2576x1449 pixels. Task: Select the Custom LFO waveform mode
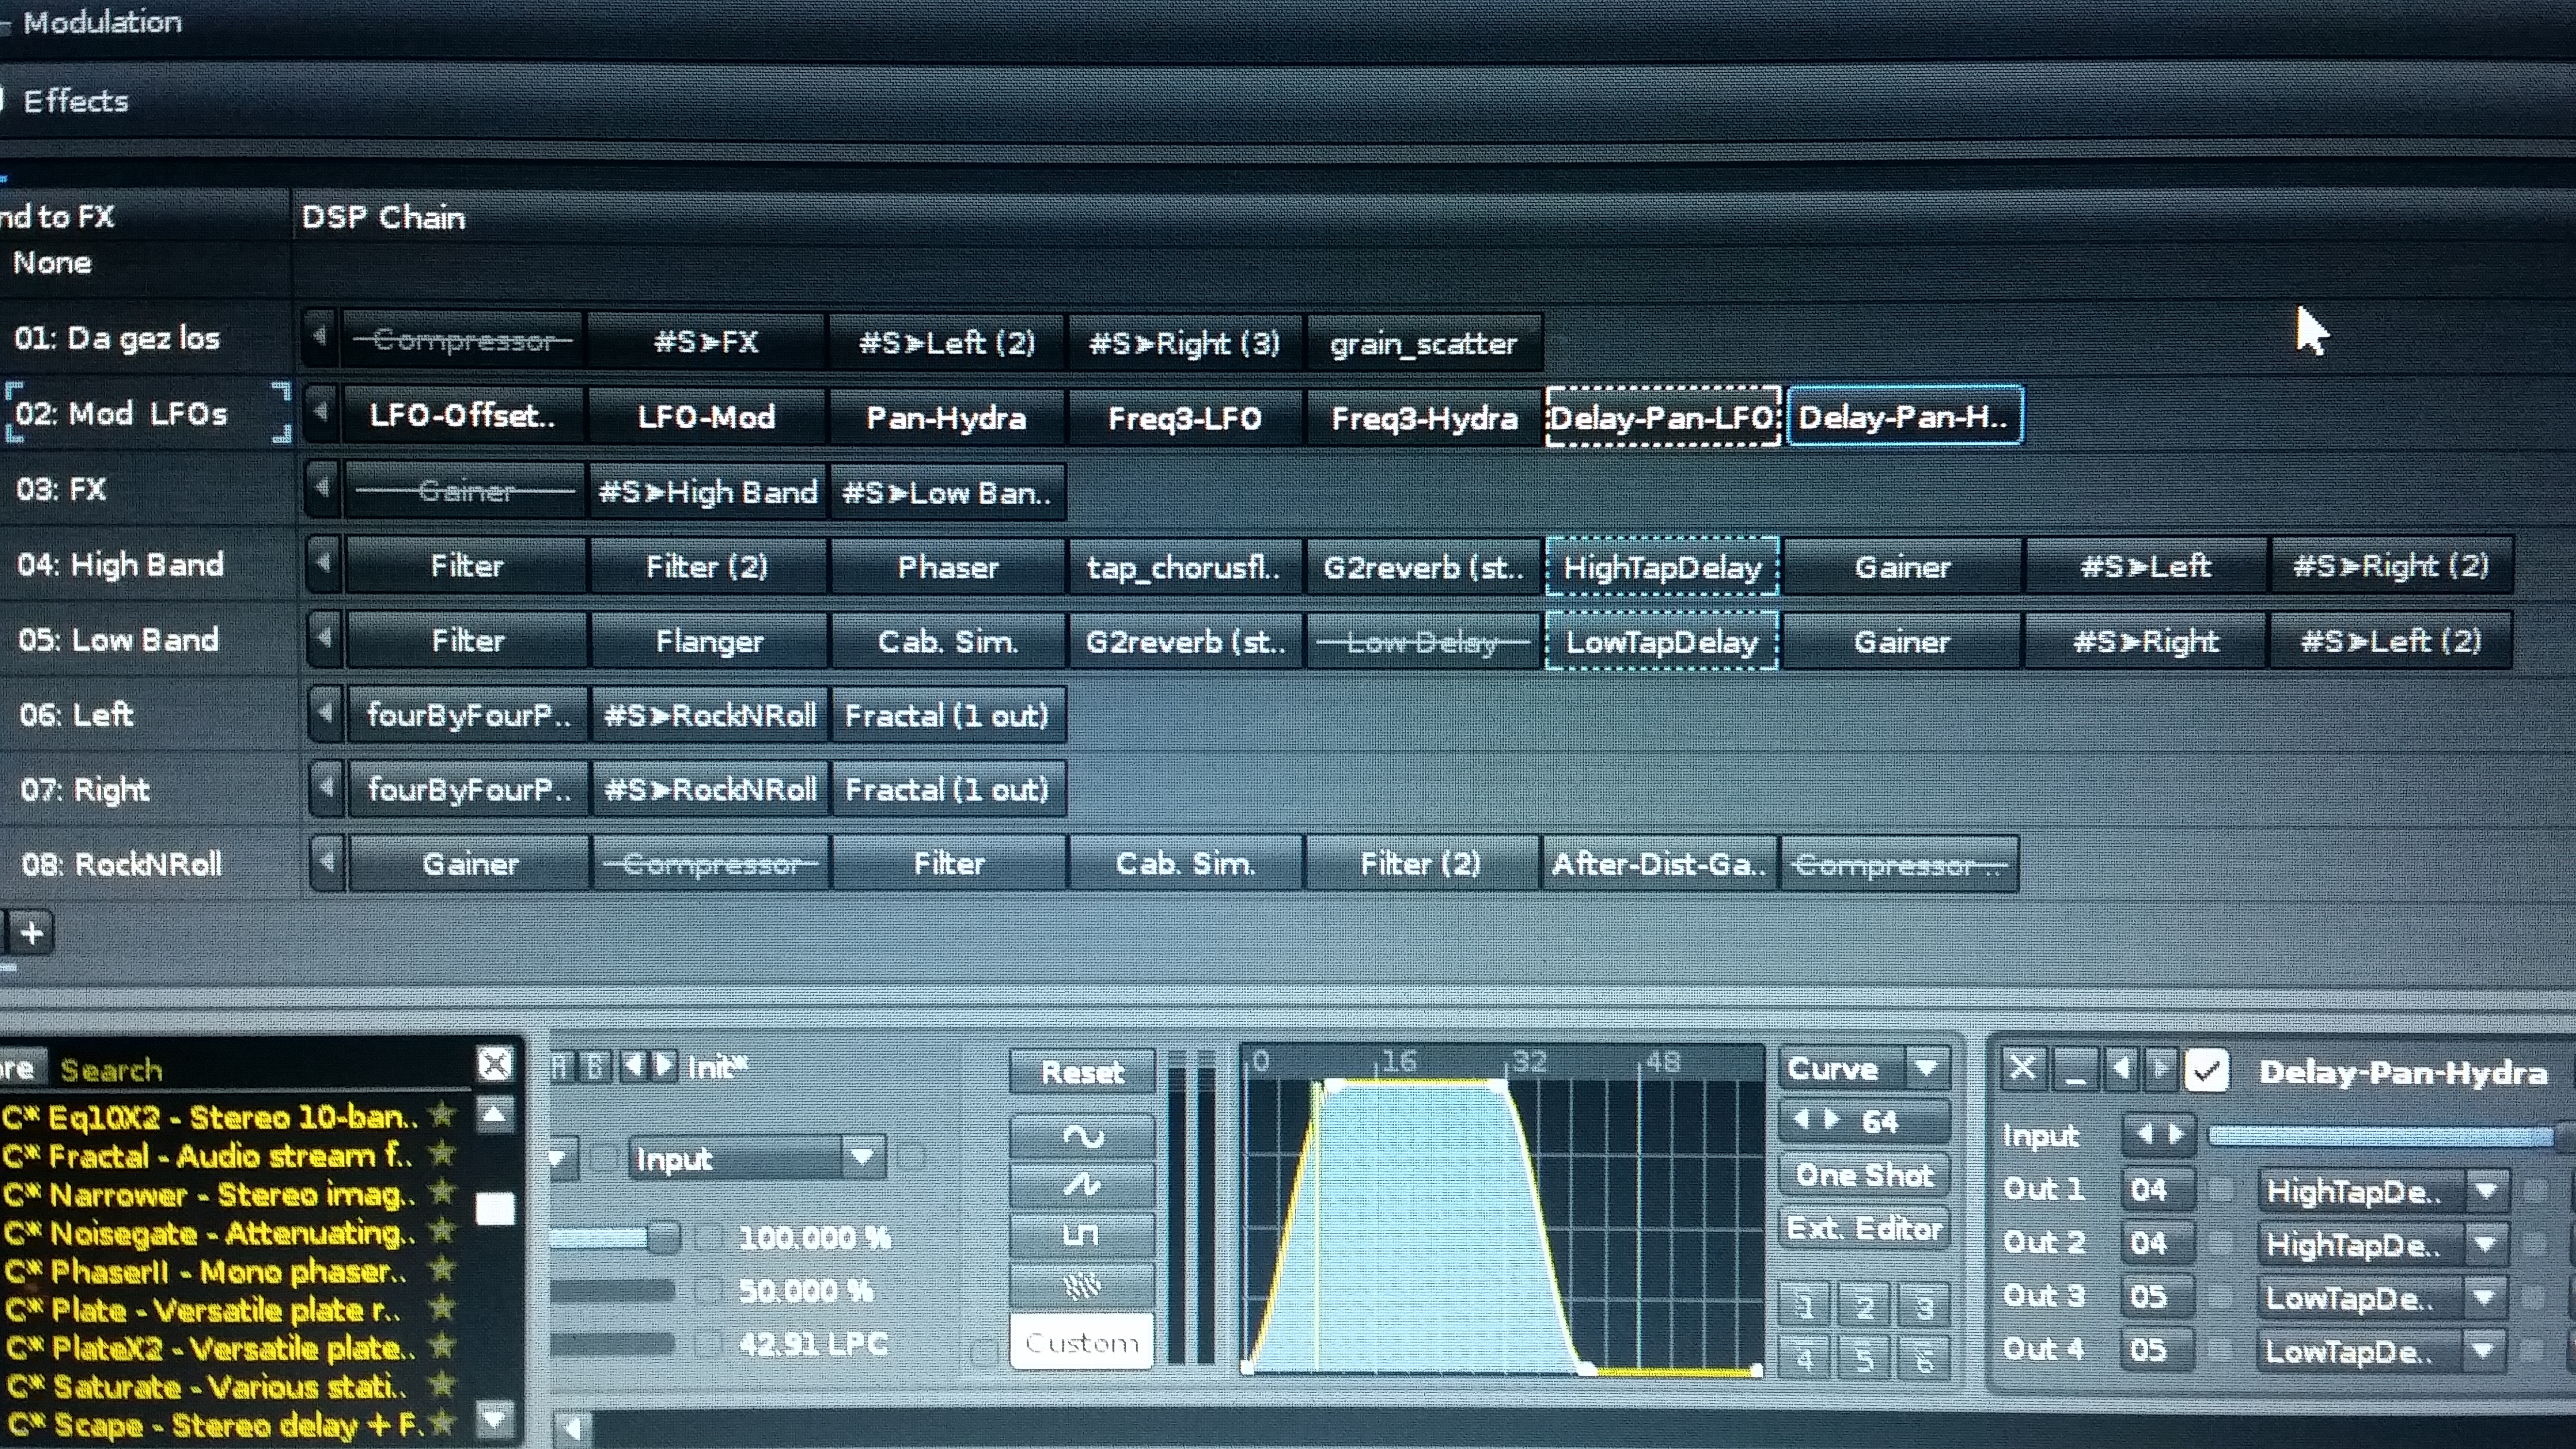click(x=1082, y=1342)
